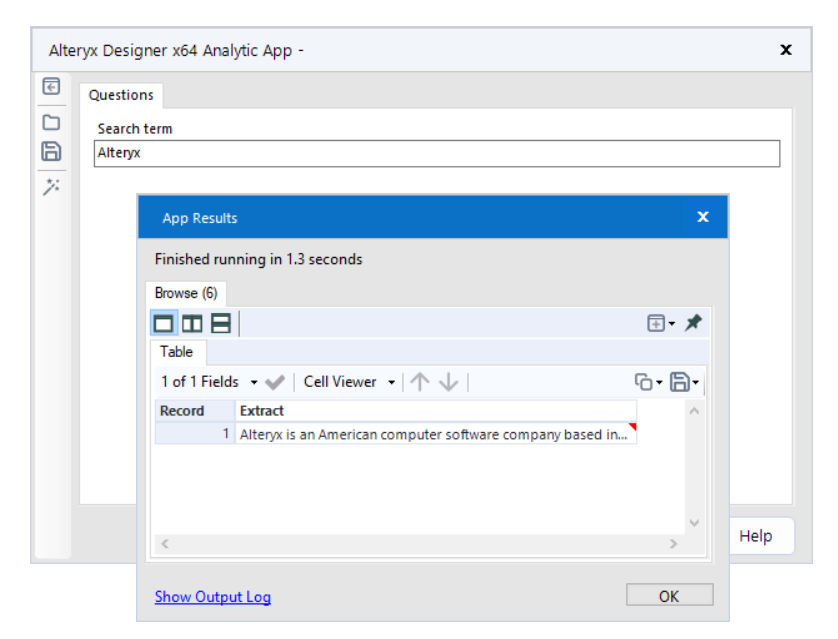Viewport: 838px width, 639px height.
Task: Click the save icon in left sidebar
Action: 51,151
